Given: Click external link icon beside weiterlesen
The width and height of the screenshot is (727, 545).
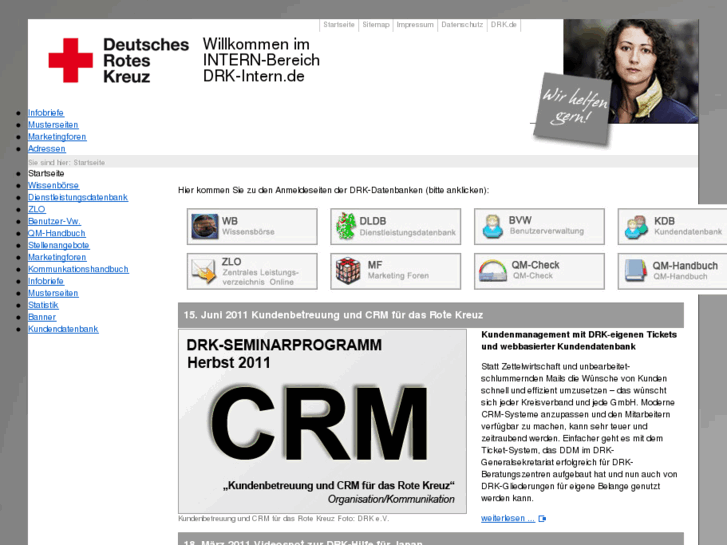Looking at the screenshot, I should click(x=542, y=519).
